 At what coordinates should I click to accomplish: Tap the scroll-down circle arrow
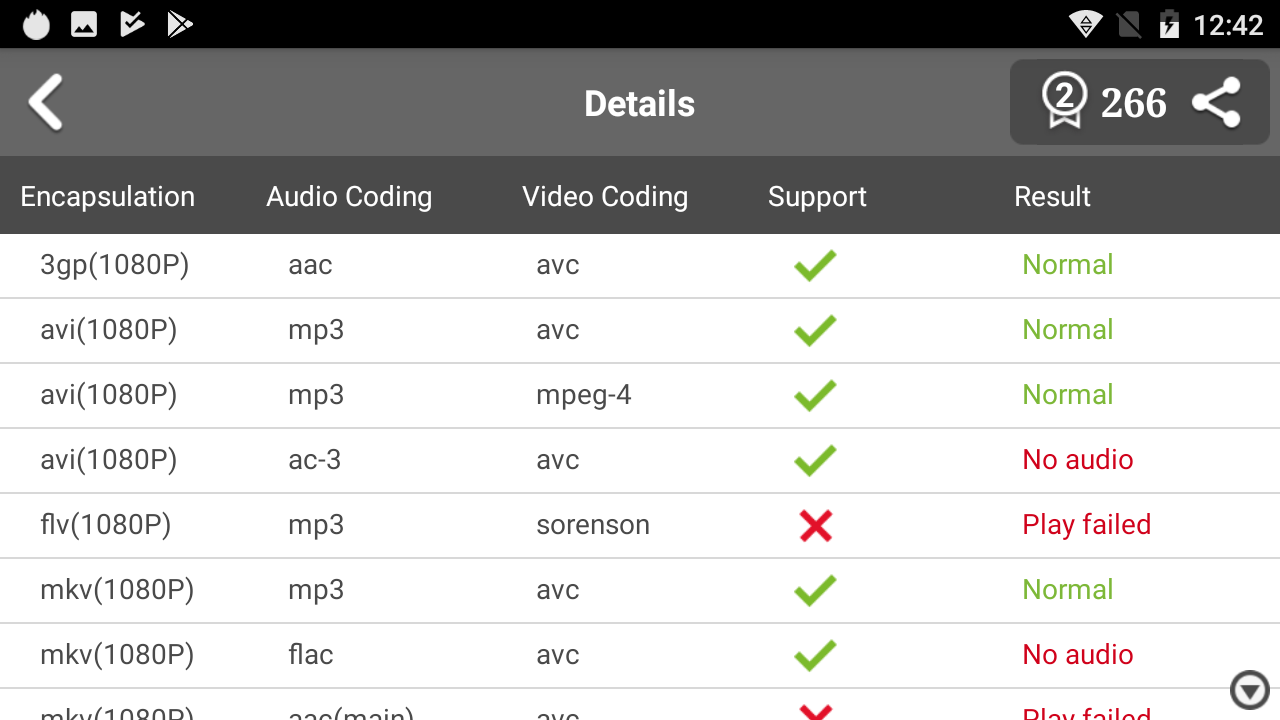[1249, 690]
